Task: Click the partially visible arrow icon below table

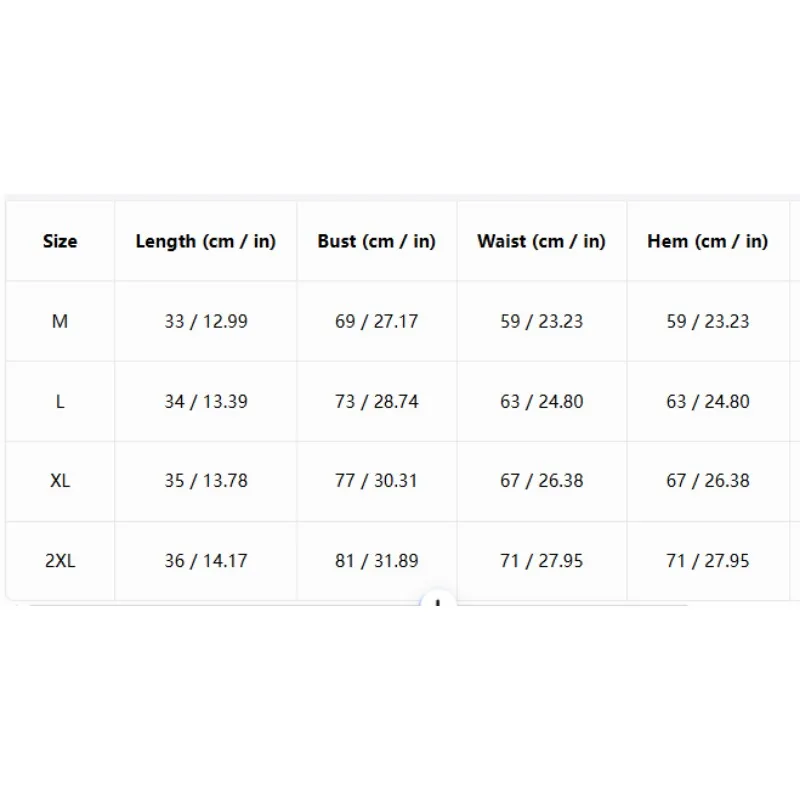Action: pos(437,599)
